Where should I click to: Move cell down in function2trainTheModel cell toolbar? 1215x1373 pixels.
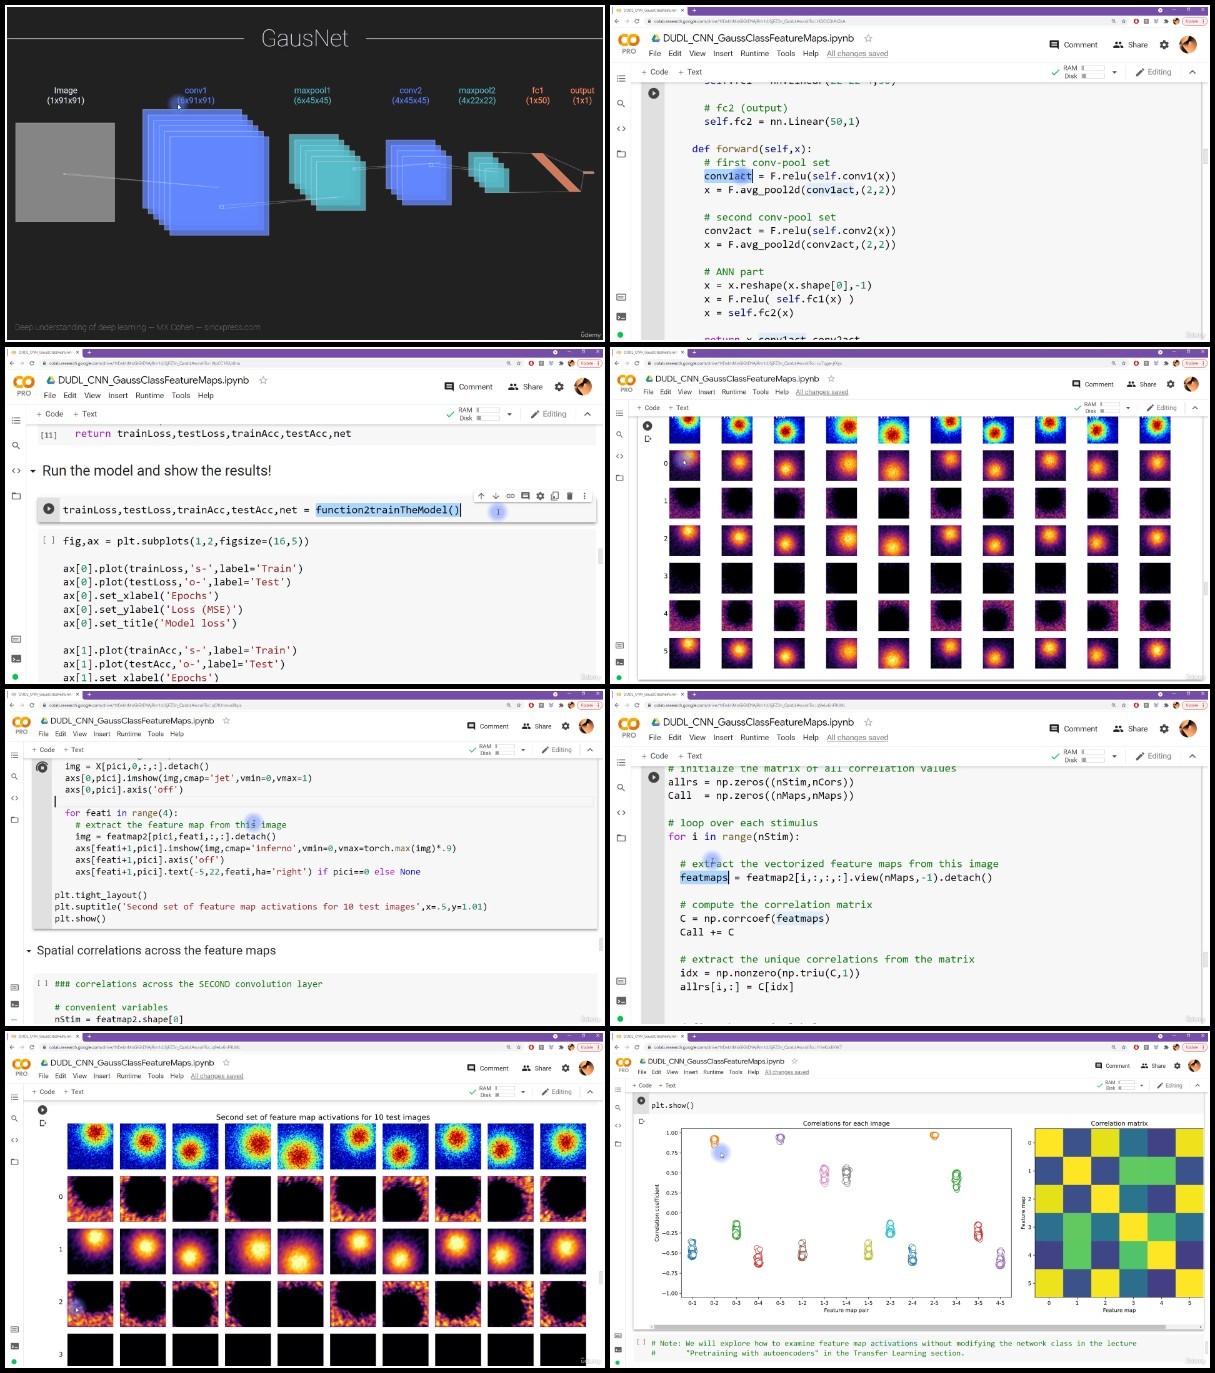(495, 496)
